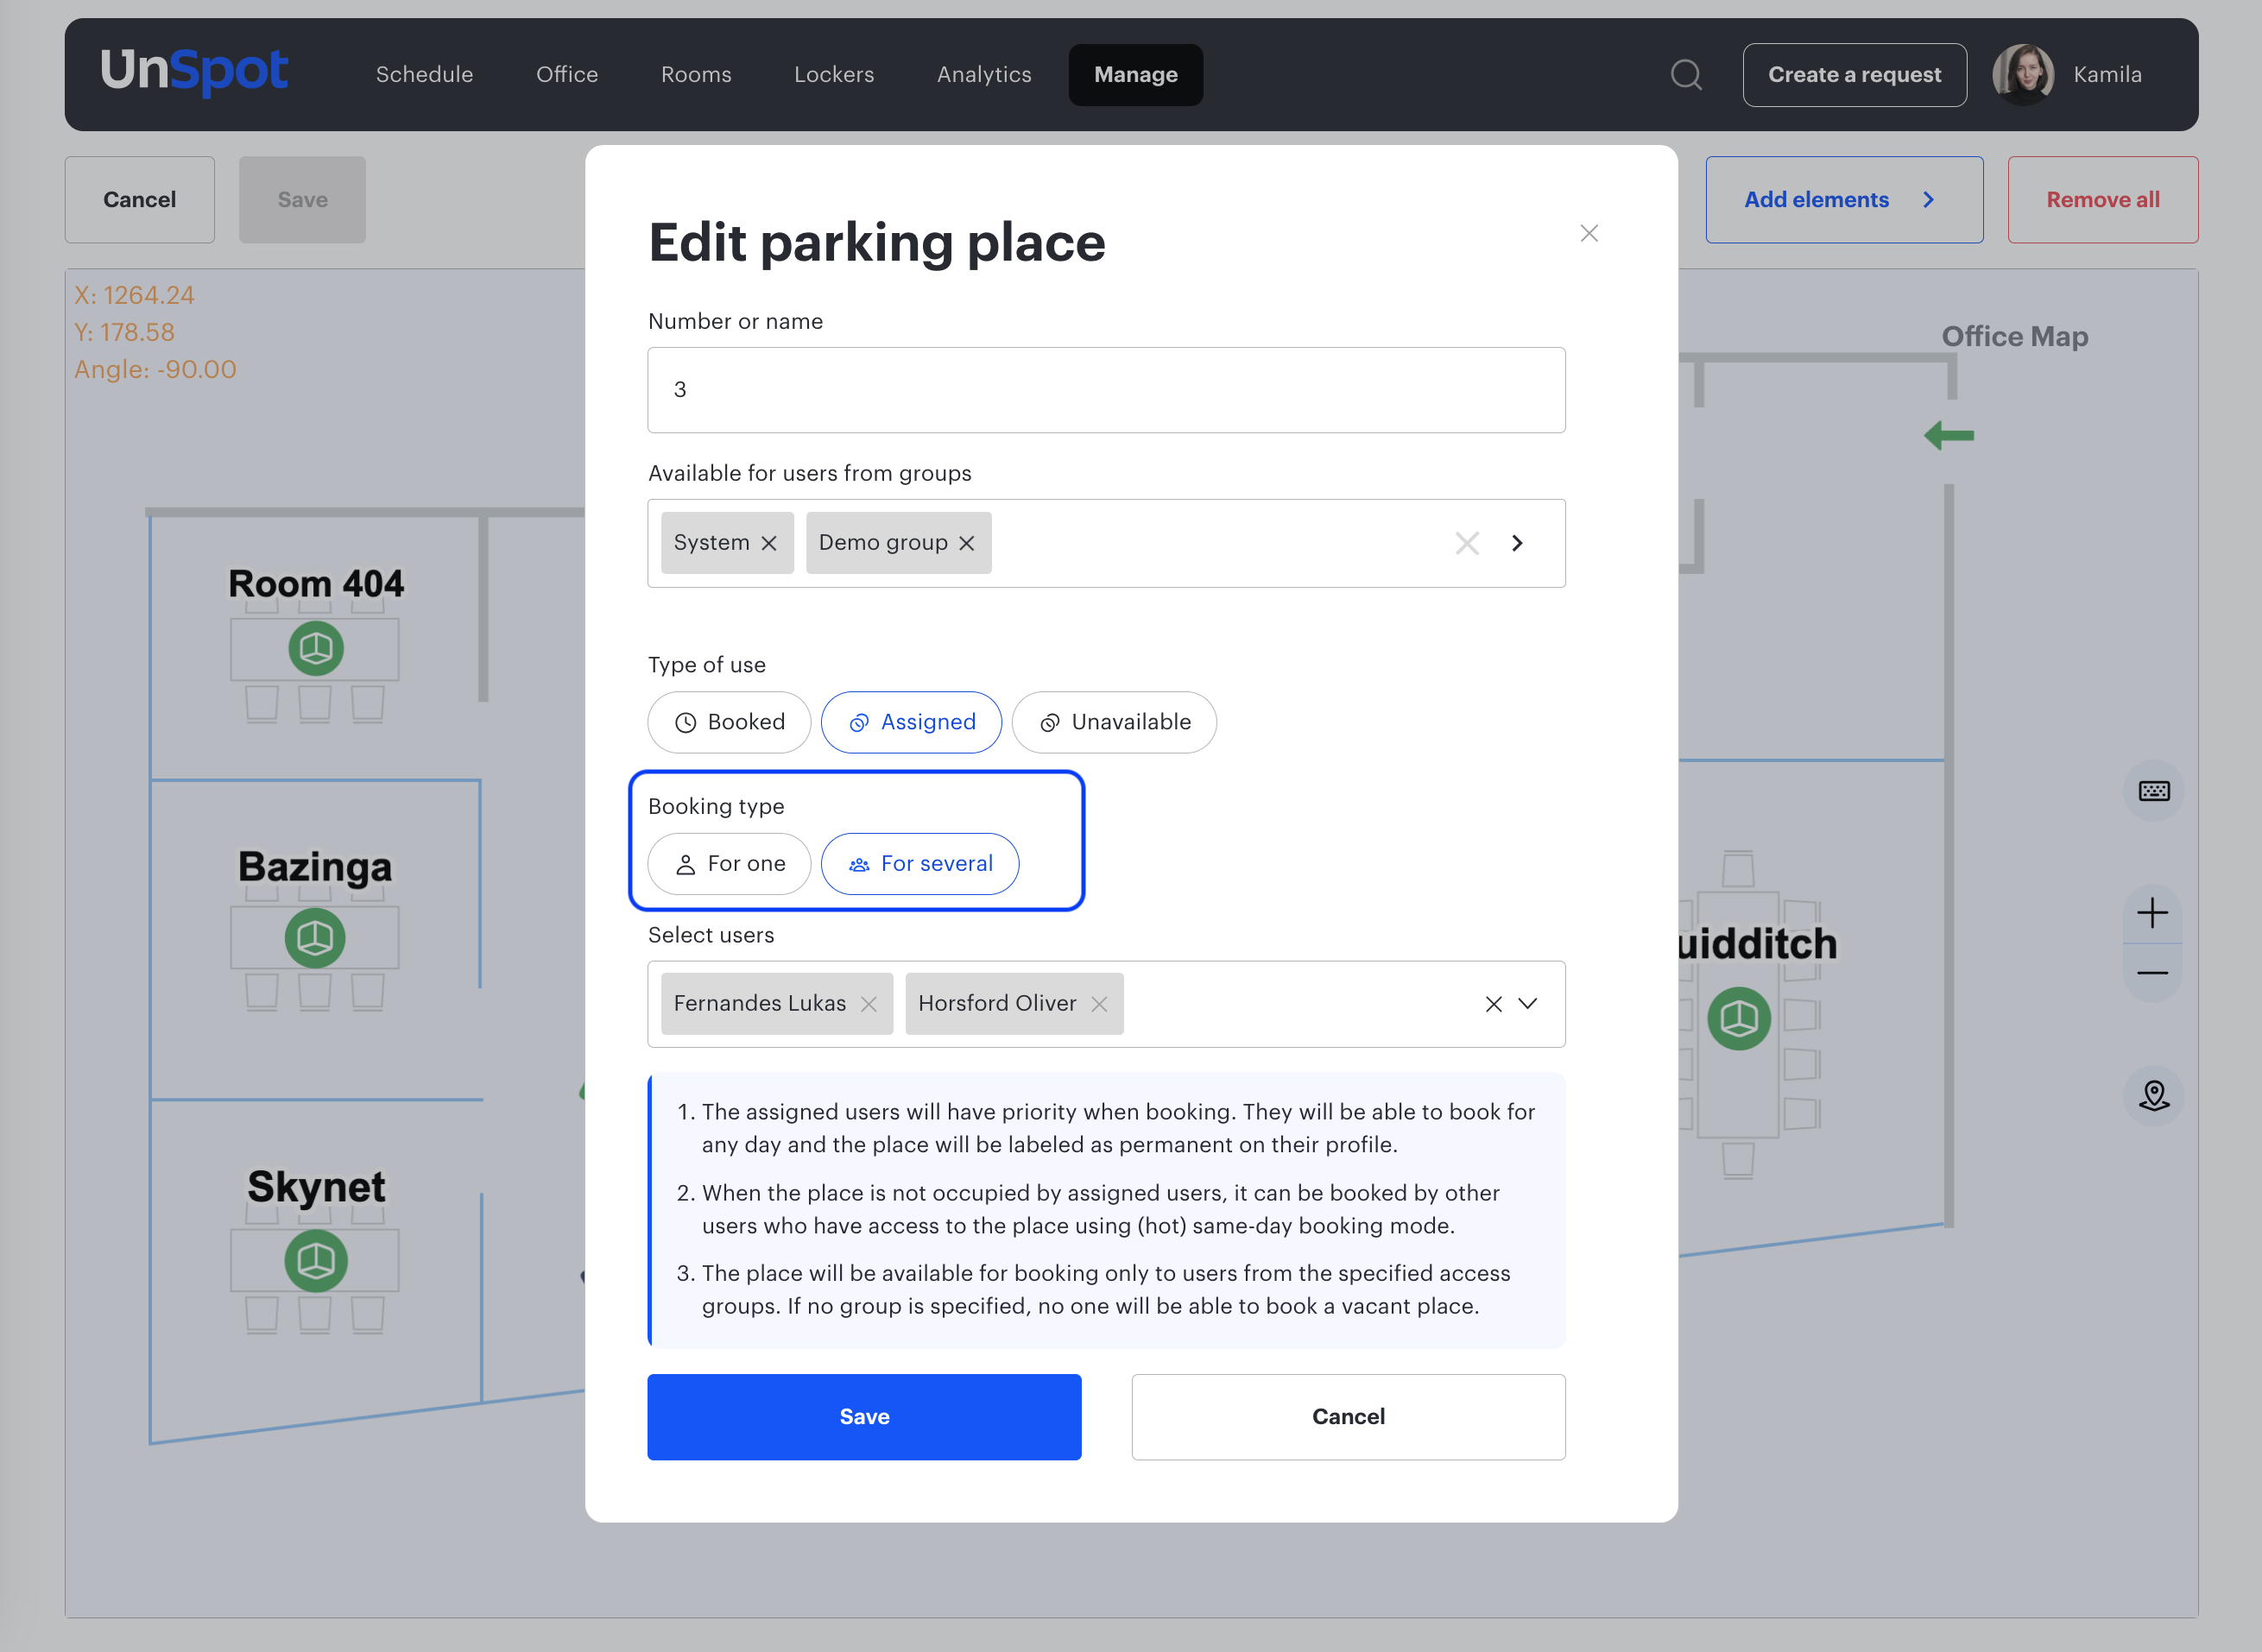Save the parking place changes
The height and width of the screenshot is (1652, 2262).
coord(864,1417)
